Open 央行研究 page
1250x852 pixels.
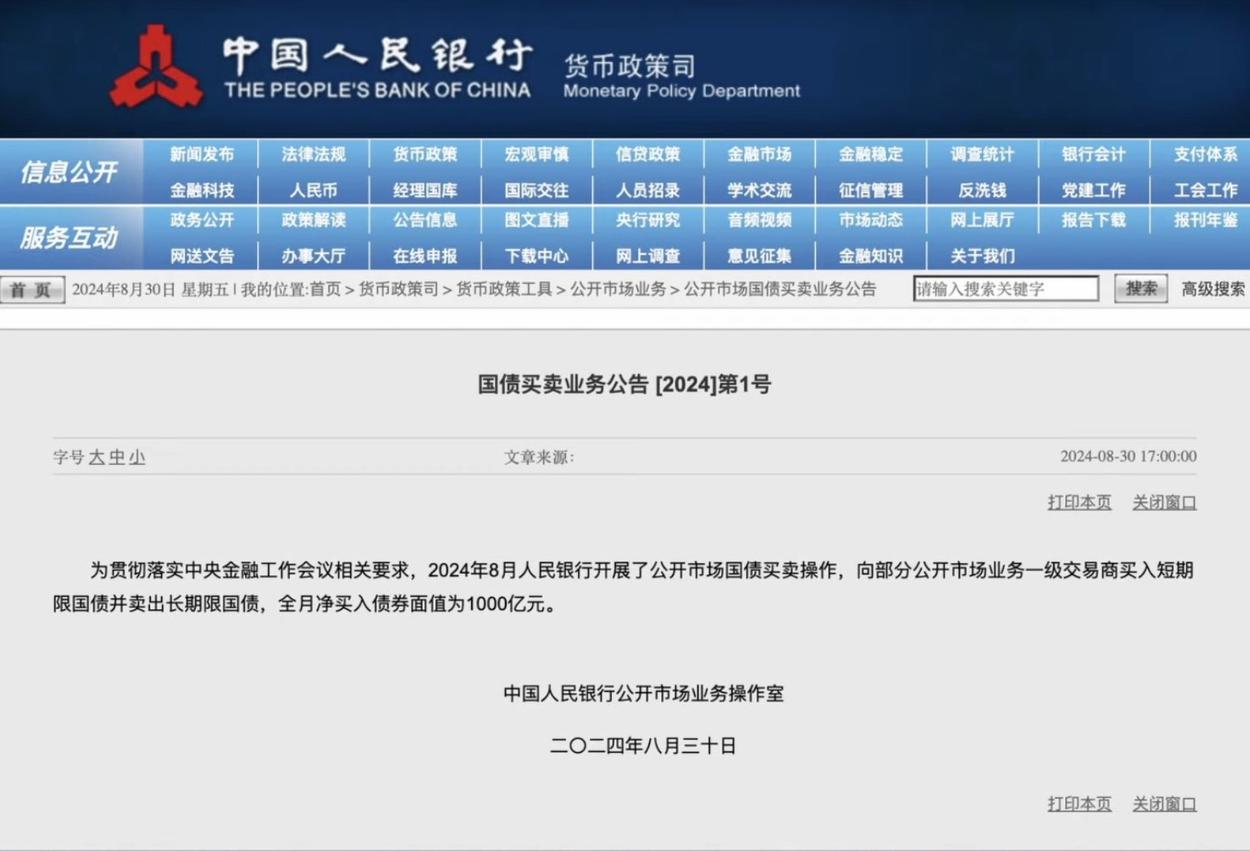tap(648, 220)
